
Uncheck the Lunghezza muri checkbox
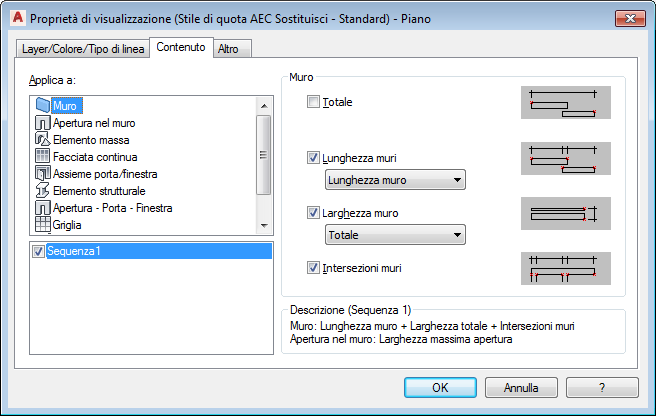pyautogui.click(x=313, y=158)
